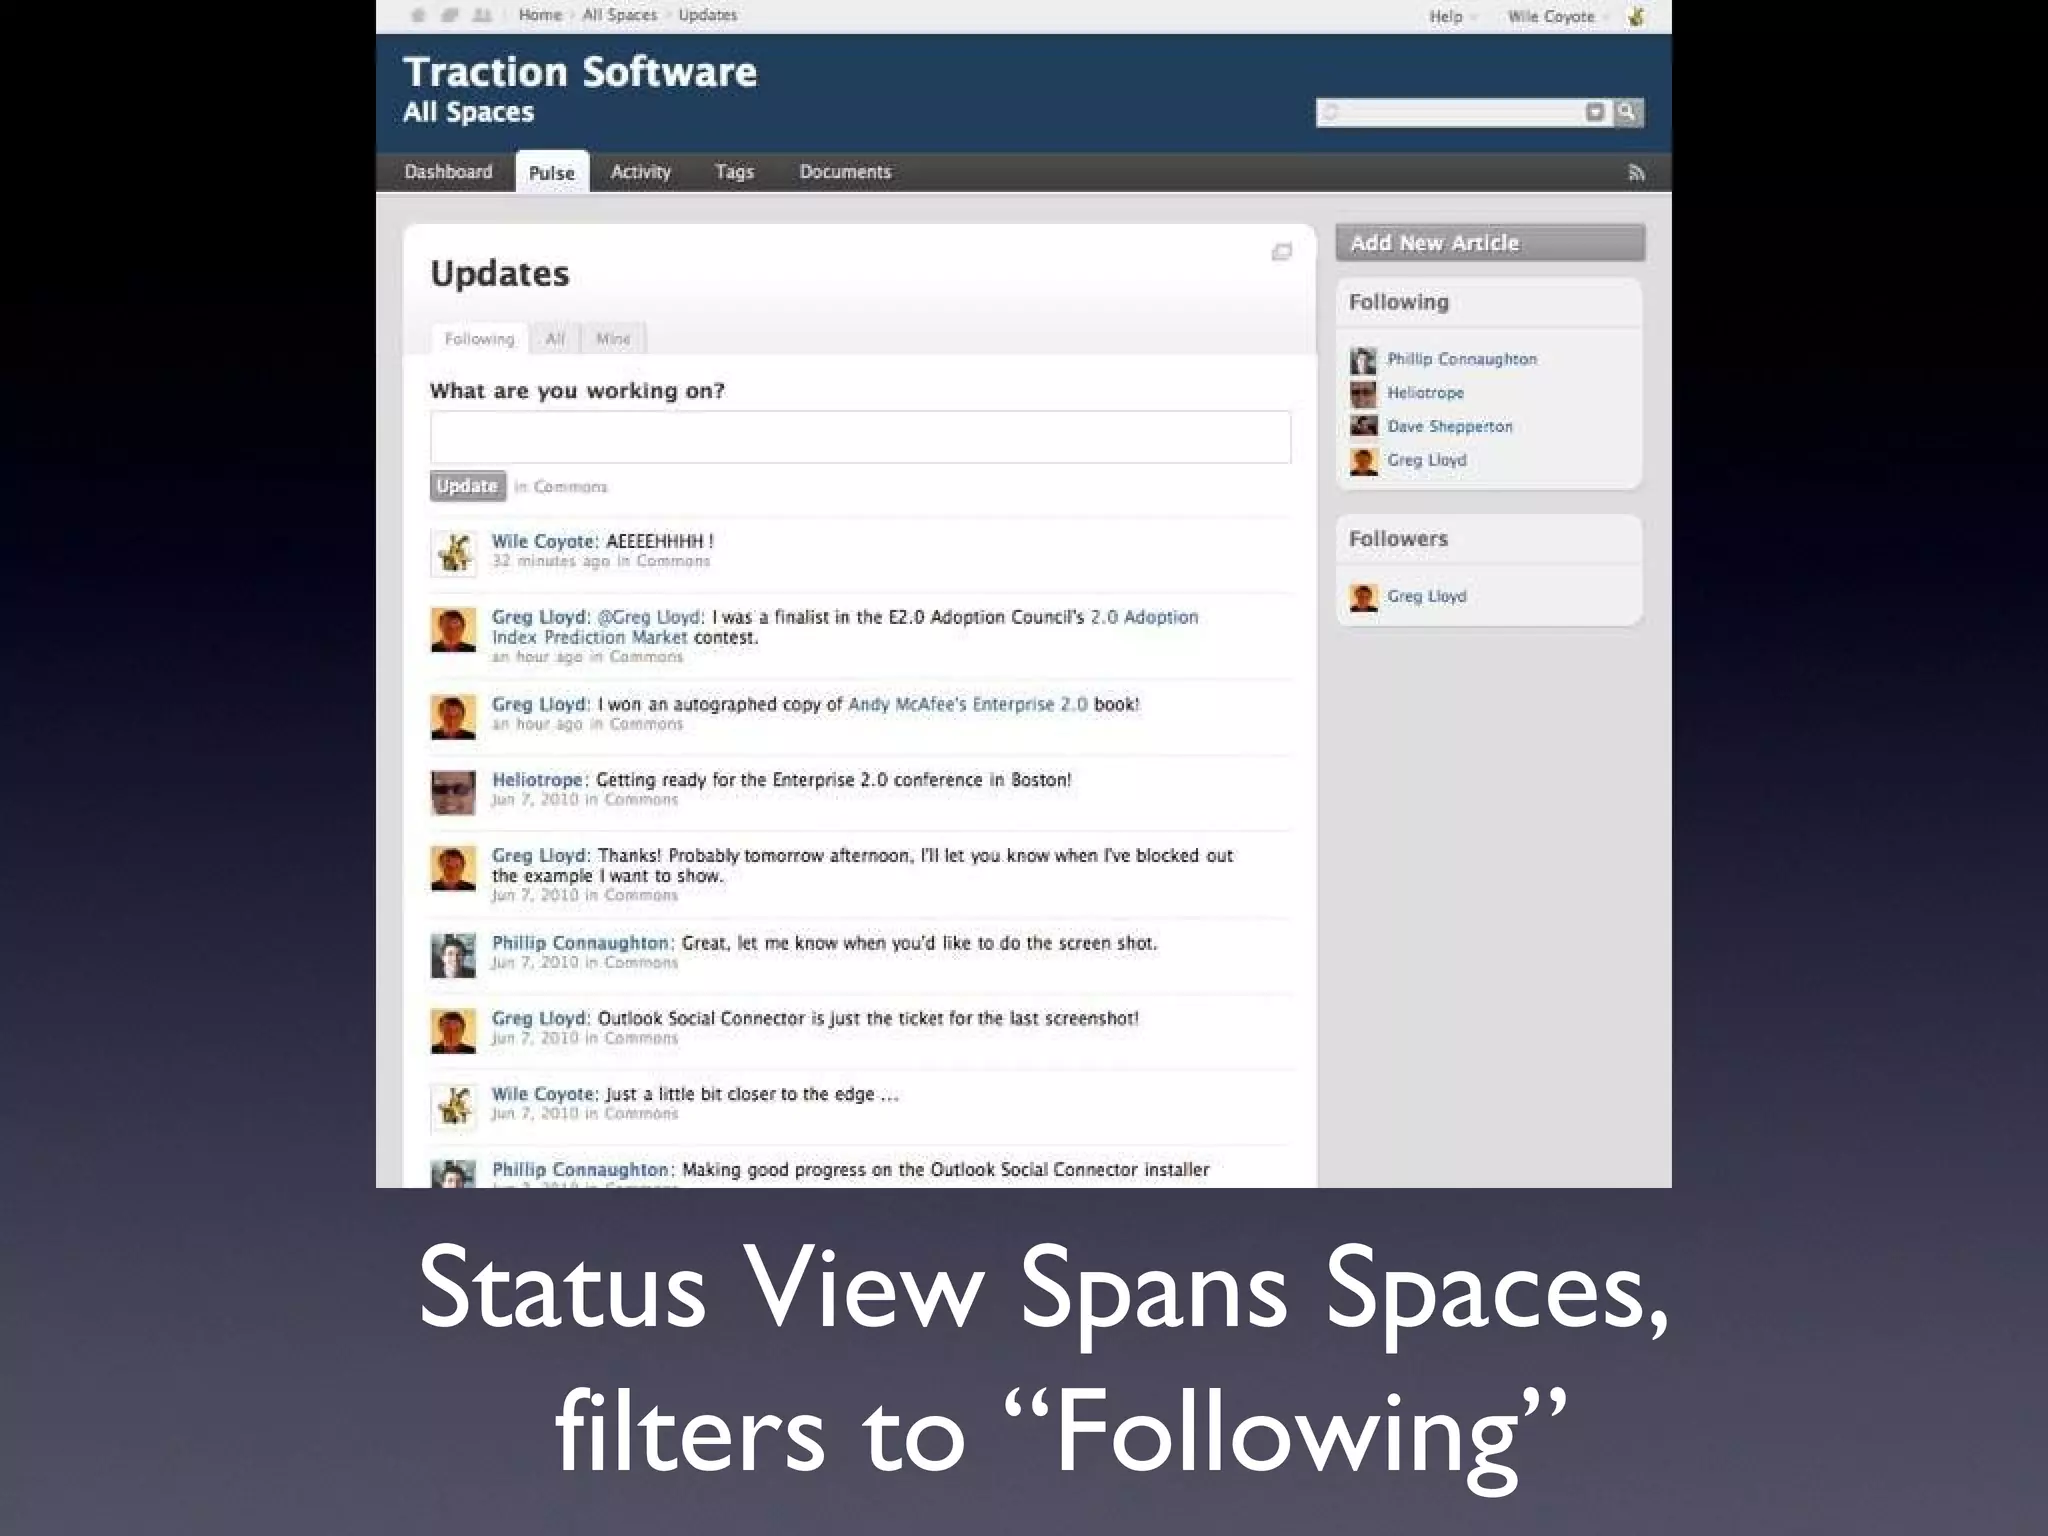The width and height of the screenshot is (2048, 1536).
Task: Open the search options dropdown arrow
Action: [x=1595, y=112]
